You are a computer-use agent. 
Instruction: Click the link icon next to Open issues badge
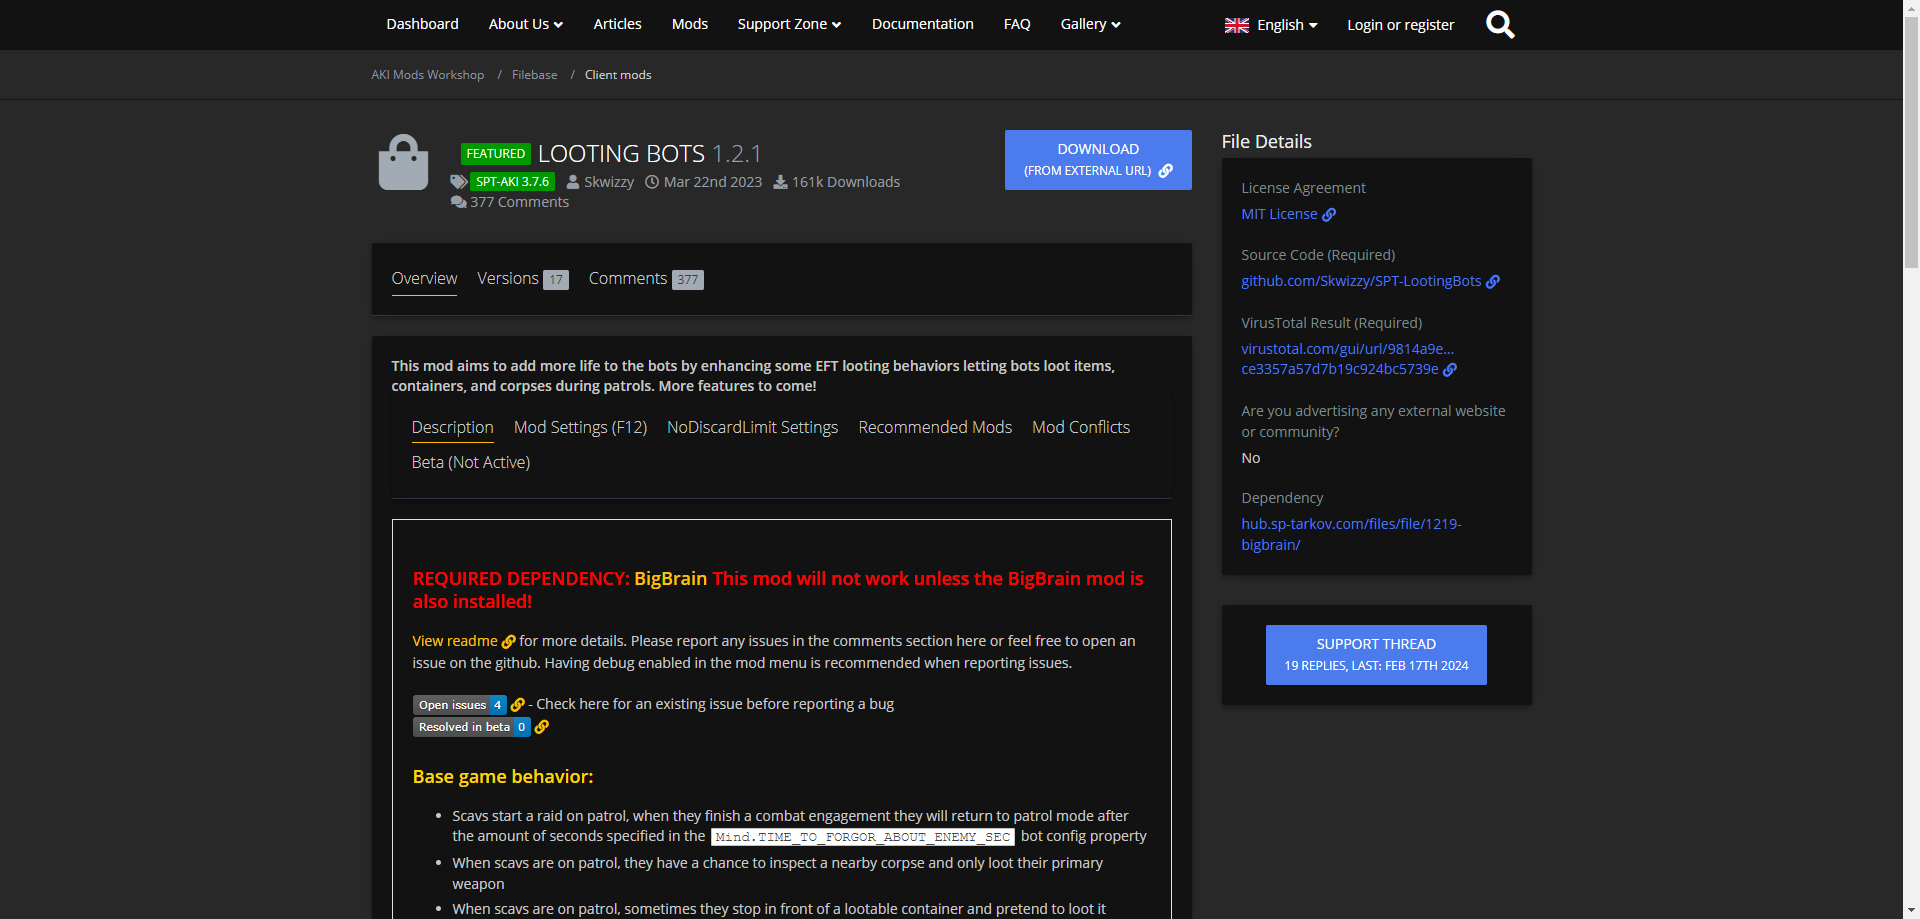click(518, 705)
